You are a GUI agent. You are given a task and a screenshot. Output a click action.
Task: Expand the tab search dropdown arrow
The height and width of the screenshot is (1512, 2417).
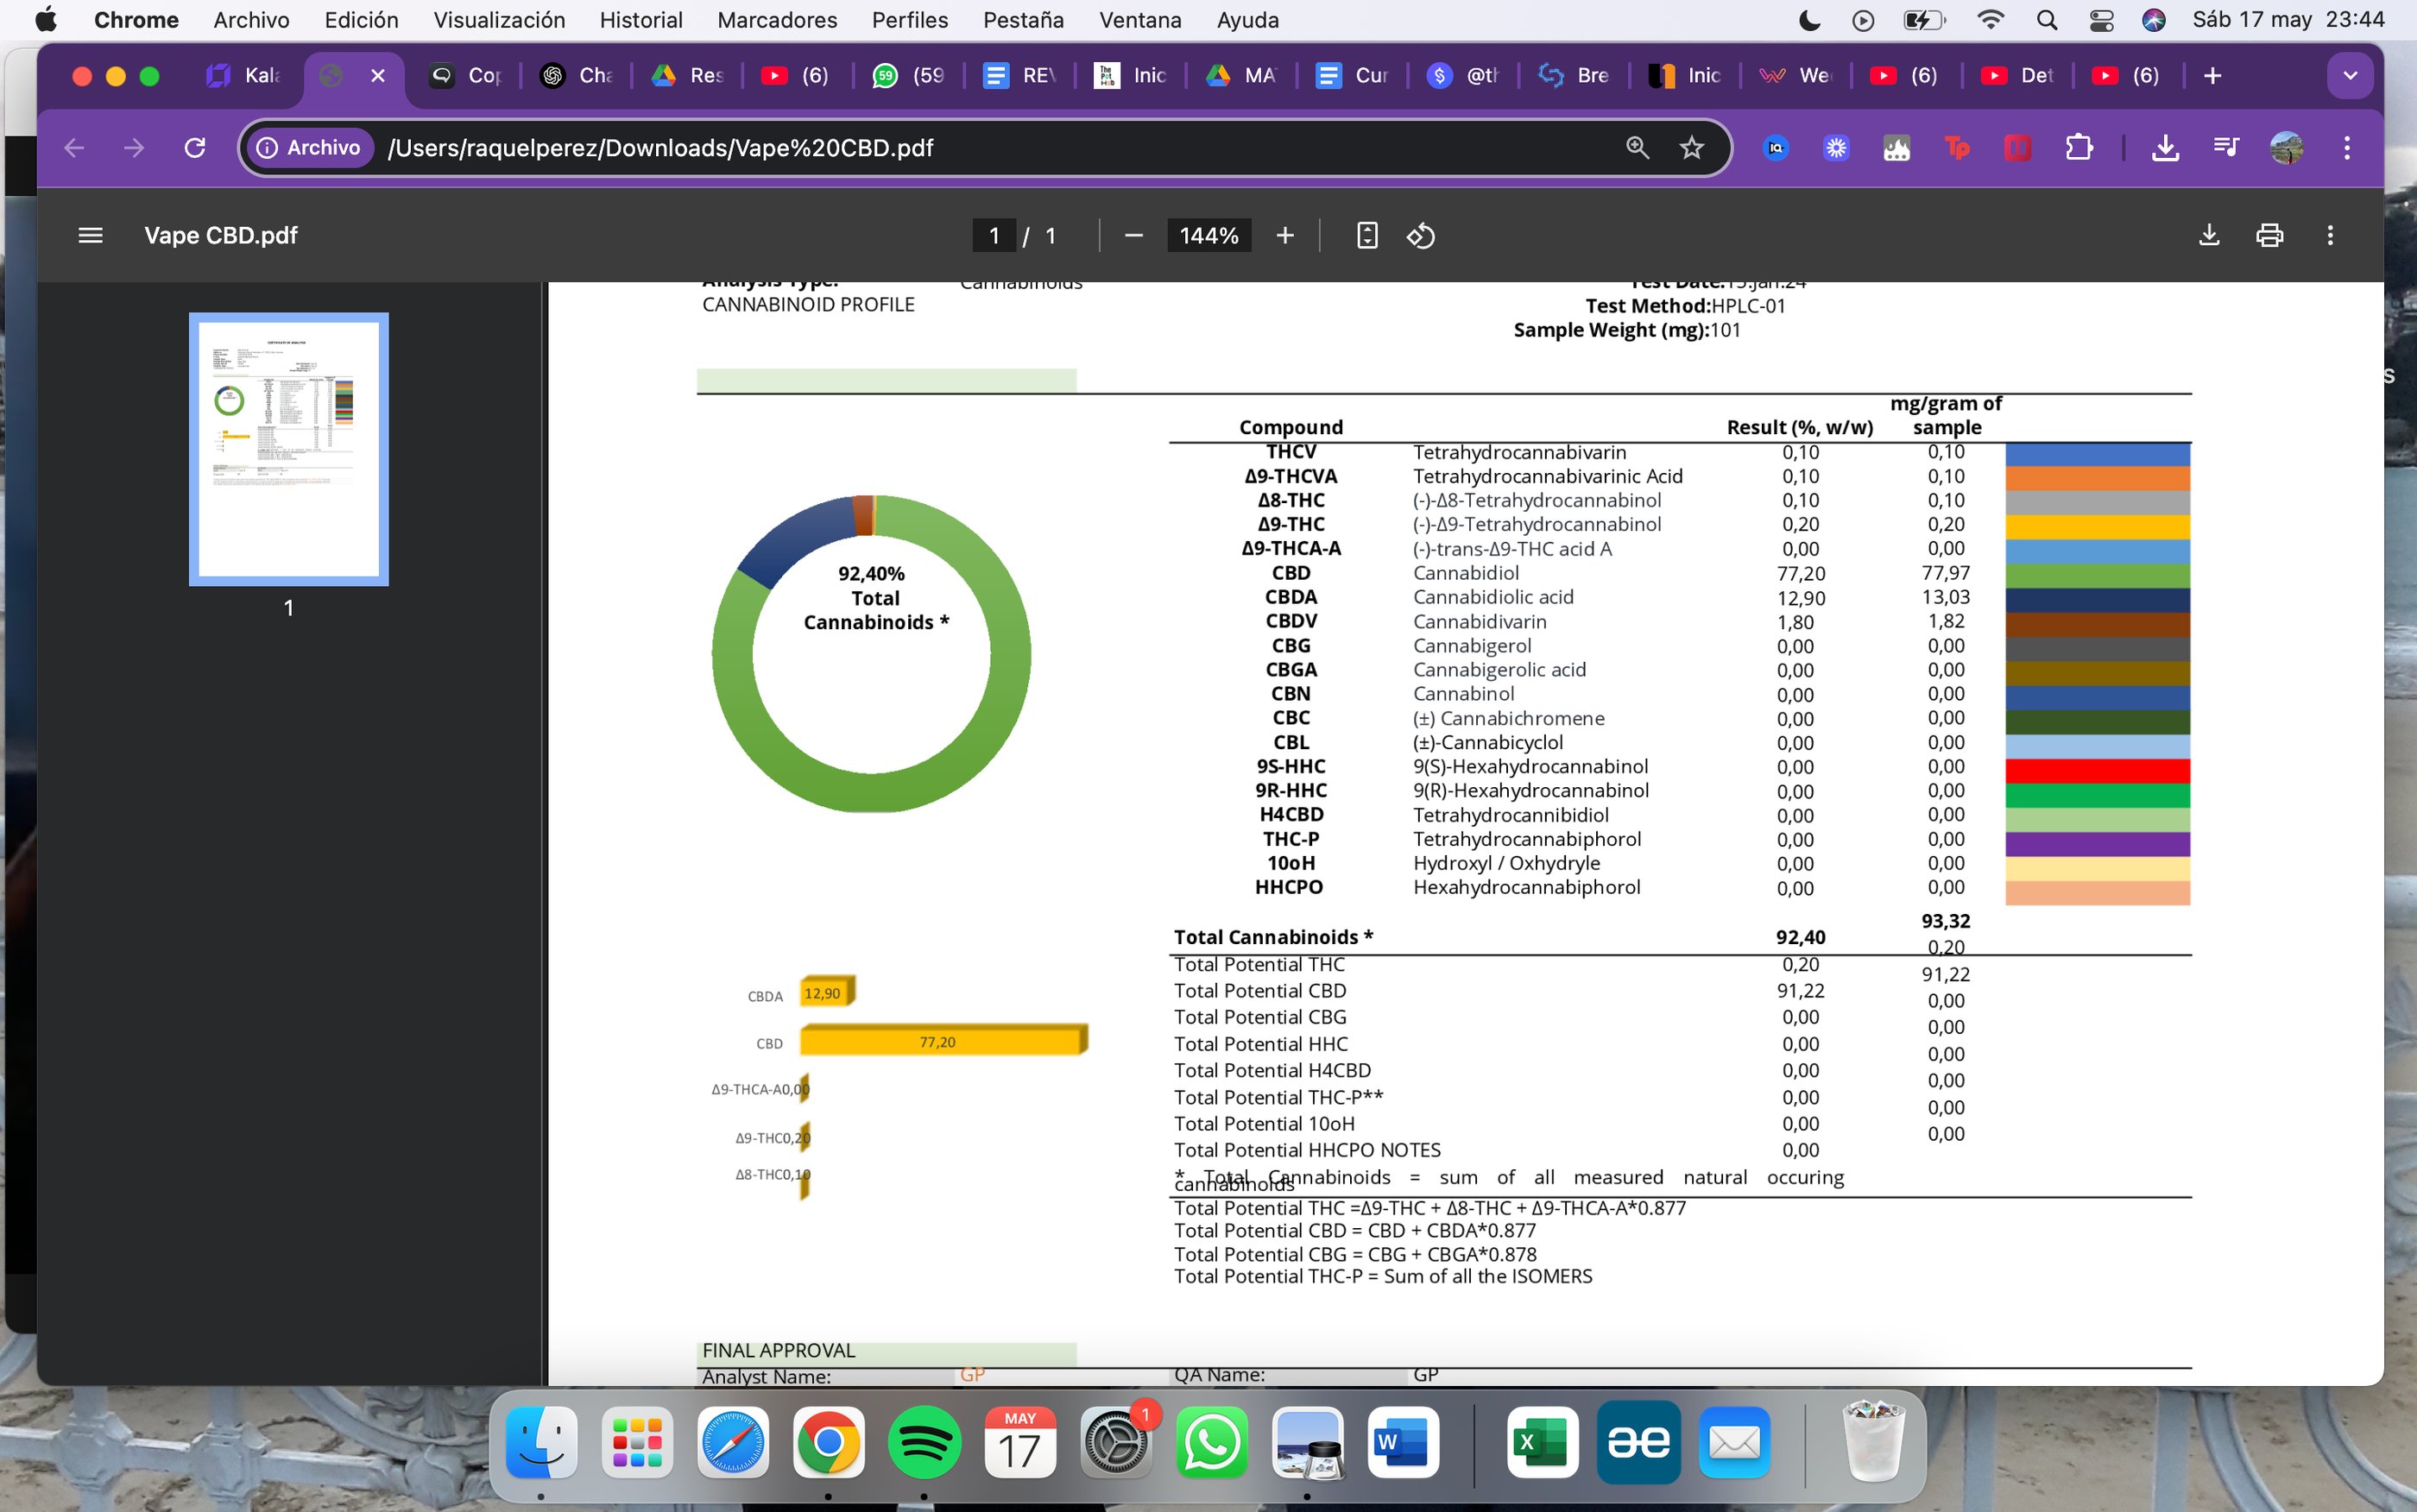point(2350,76)
